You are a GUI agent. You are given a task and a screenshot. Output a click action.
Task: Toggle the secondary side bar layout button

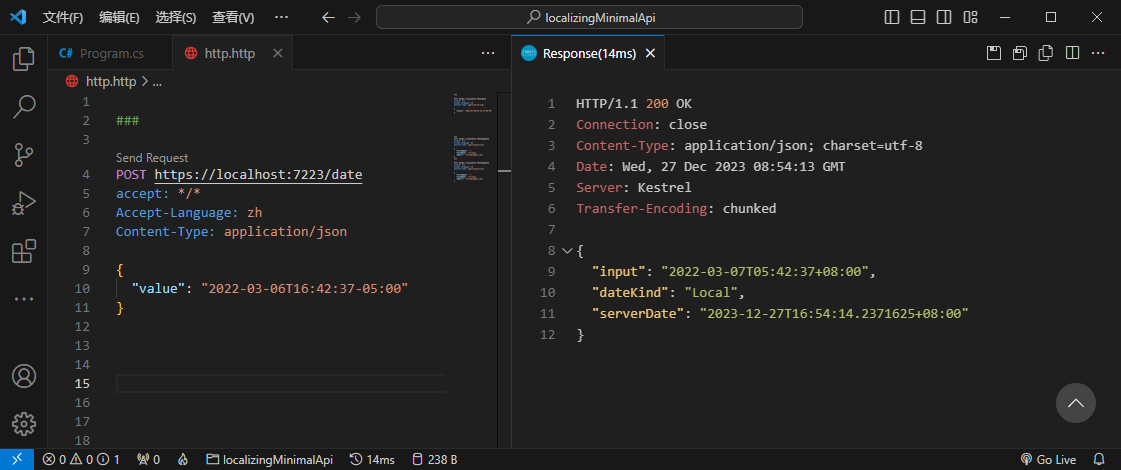943,17
